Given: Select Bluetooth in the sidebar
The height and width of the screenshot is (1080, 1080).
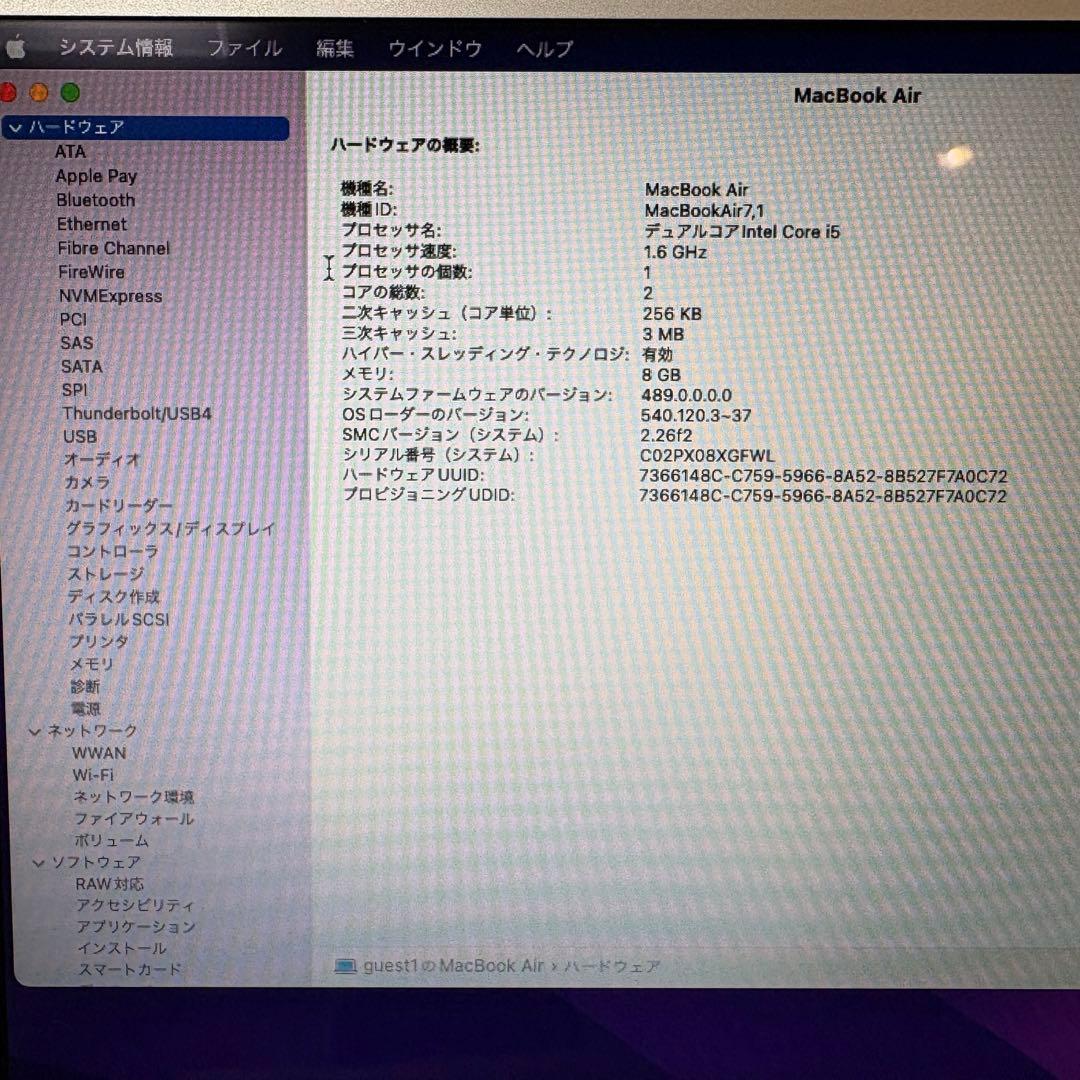Looking at the screenshot, I should click(x=95, y=200).
